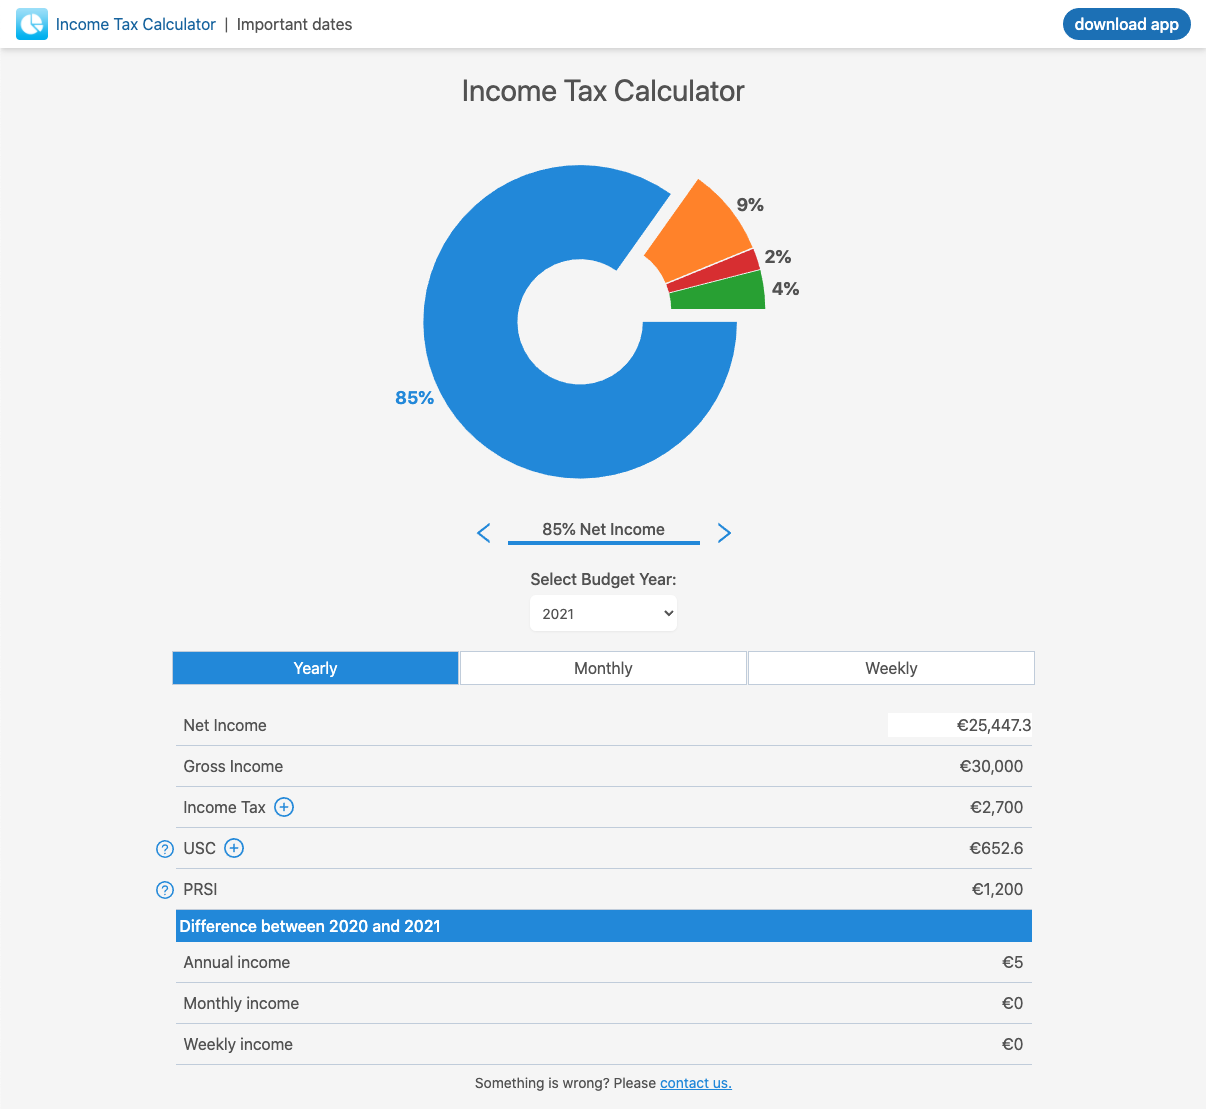This screenshot has height=1109, width=1206.
Task: Open the Important dates menu item
Action: (294, 24)
